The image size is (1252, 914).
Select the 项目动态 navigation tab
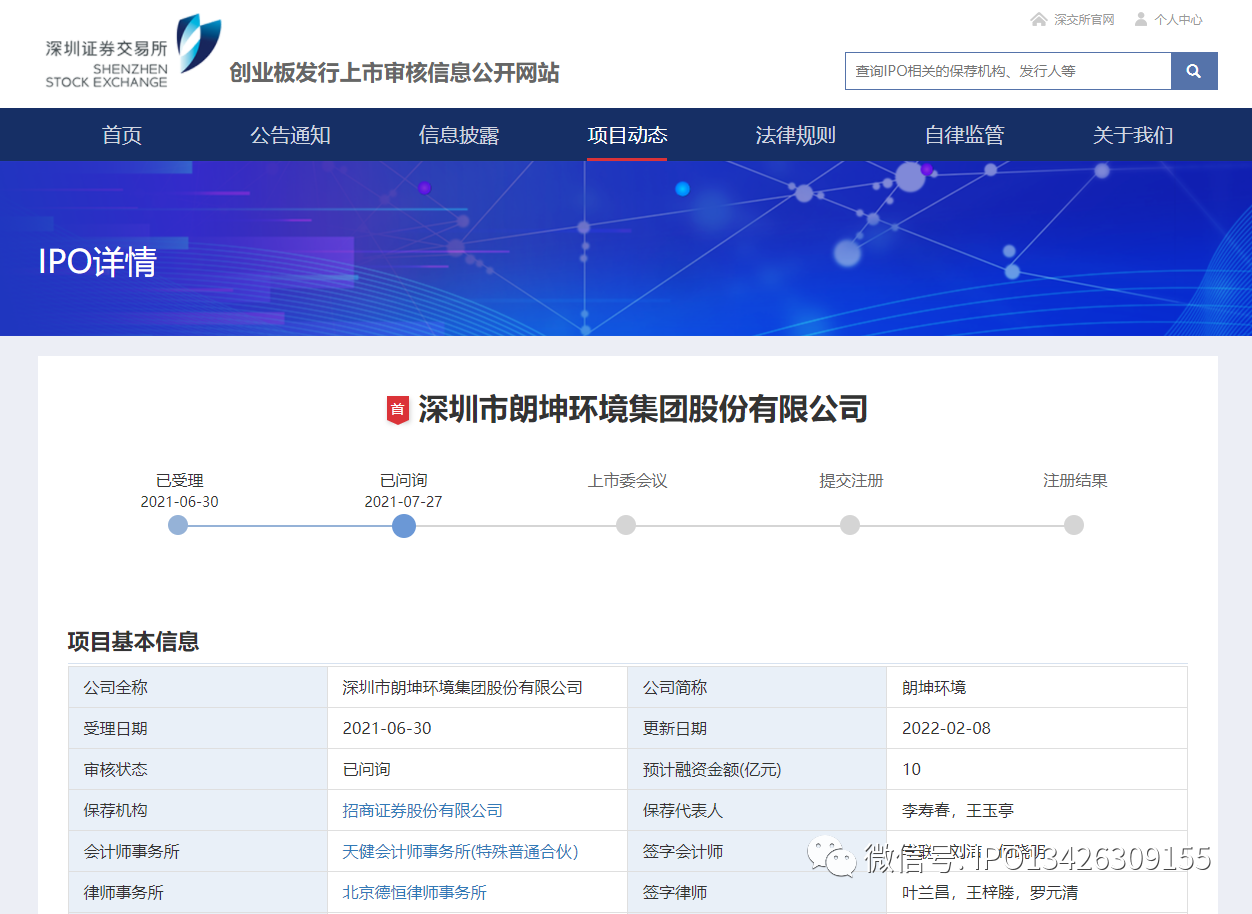(x=627, y=135)
